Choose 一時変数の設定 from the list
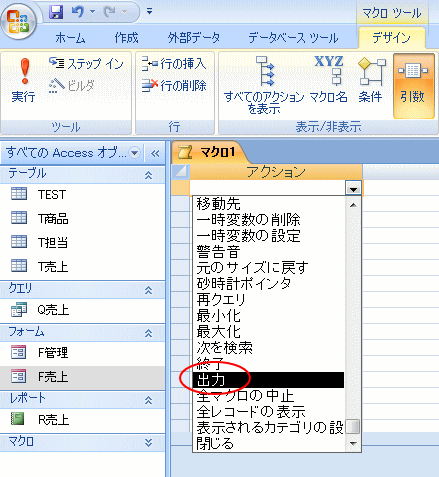Image resolution: width=439 pixels, height=477 pixels. click(269, 236)
